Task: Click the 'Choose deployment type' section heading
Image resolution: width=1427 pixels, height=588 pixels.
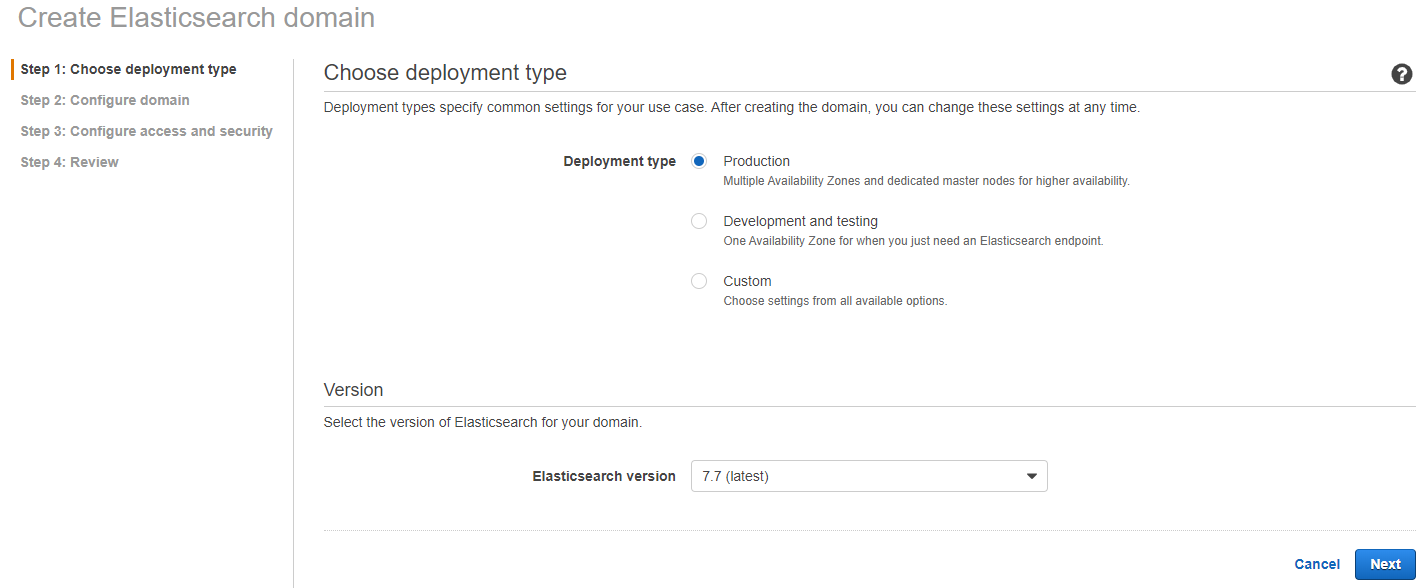Action: tap(445, 73)
